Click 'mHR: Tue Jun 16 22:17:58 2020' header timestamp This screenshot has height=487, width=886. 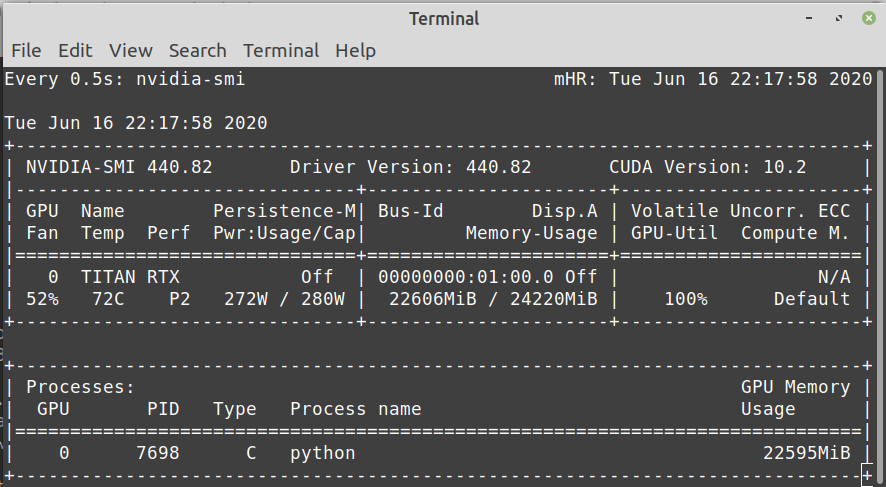click(x=713, y=79)
